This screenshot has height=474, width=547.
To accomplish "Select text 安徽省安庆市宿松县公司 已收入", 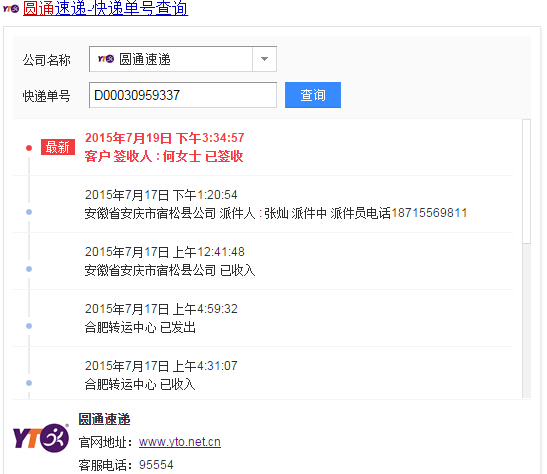I will point(170,270).
